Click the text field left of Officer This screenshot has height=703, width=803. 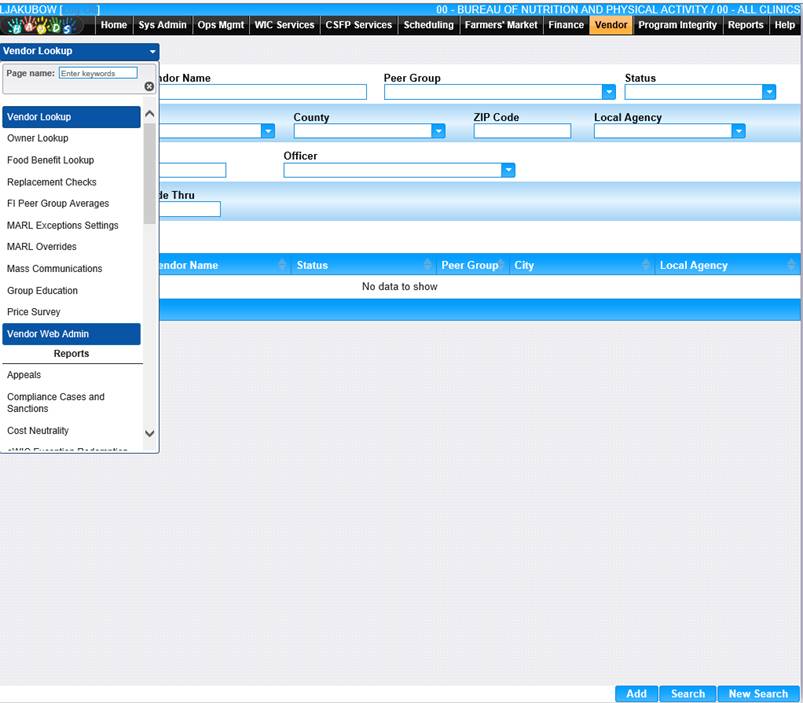click(192, 171)
